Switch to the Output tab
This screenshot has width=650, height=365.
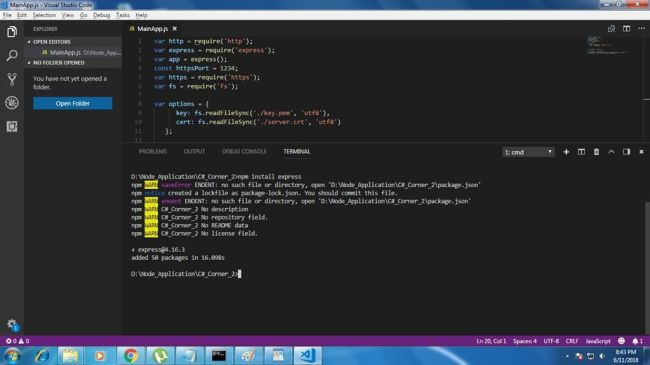(x=194, y=151)
